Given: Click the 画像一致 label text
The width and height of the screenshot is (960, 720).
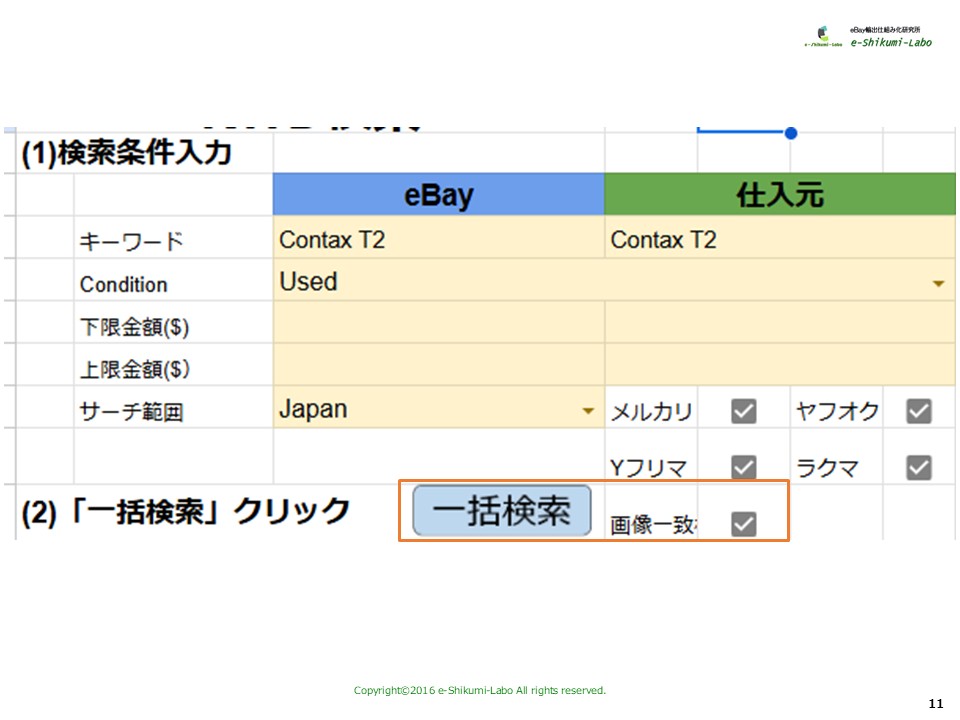Looking at the screenshot, I should coord(654,525).
